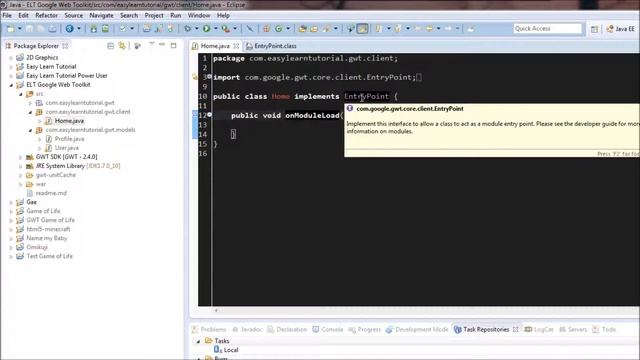The image size is (640, 360).
Task: Open the dropdown arrow beside the Run button
Action: pyautogui.click(x=216, y=29)
